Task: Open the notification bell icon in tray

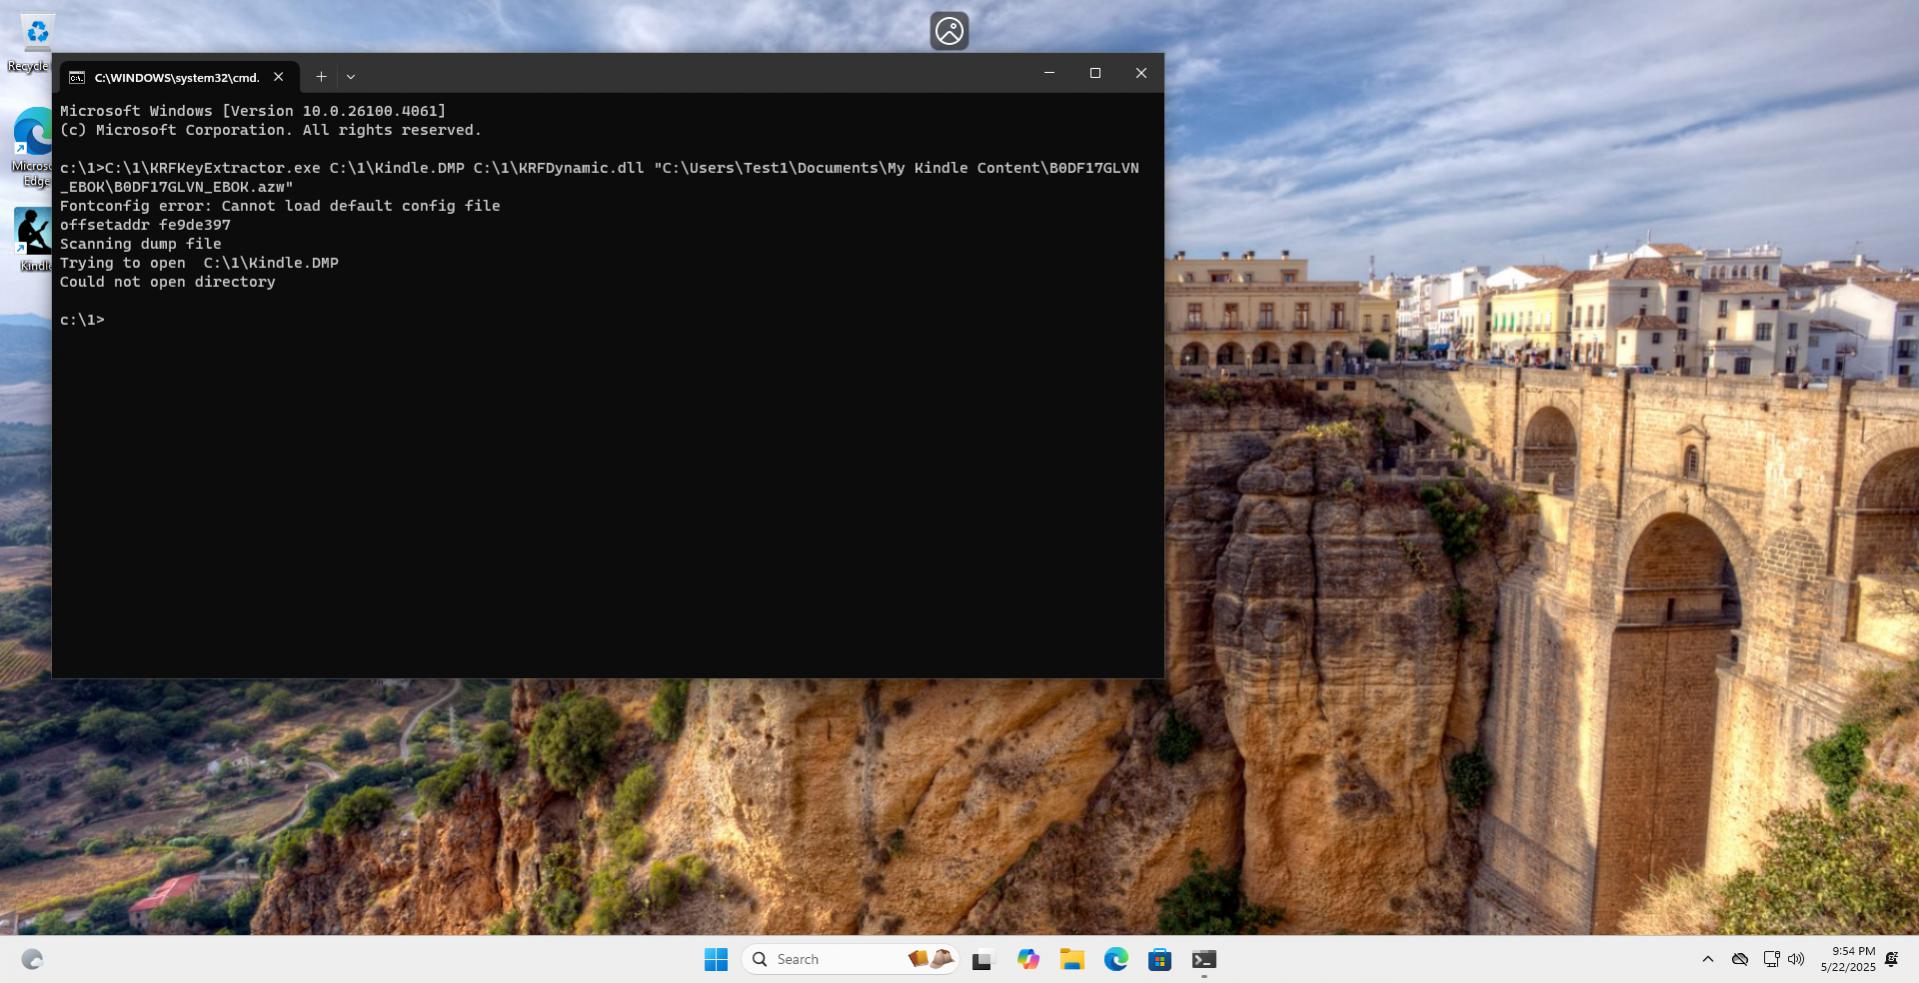Action: click(1892, 959)
